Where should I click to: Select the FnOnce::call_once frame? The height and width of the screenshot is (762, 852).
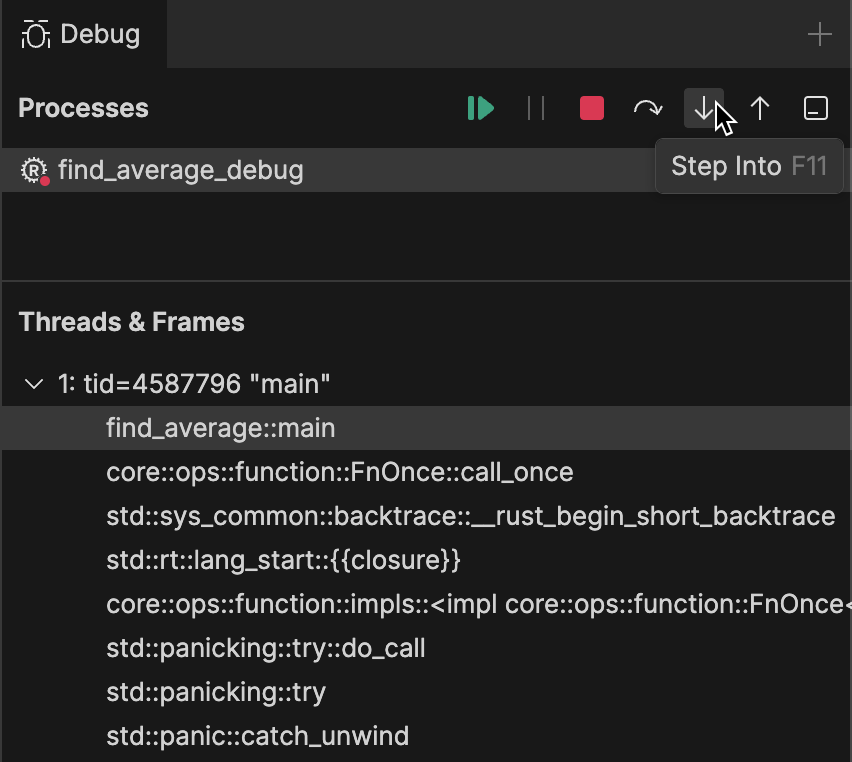(x=340, y=472)
